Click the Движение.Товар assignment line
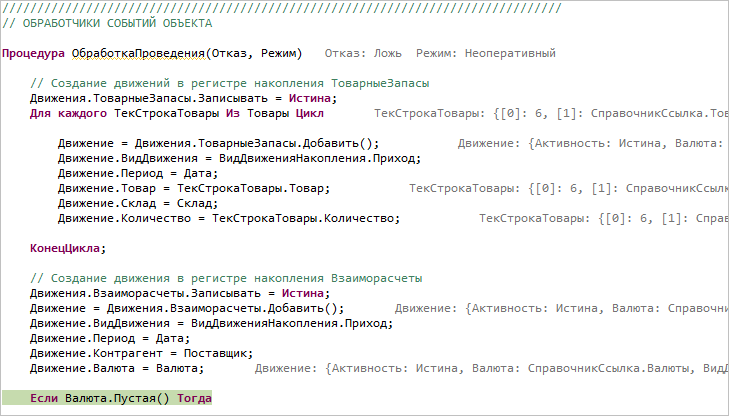 (x=193, y=187)
